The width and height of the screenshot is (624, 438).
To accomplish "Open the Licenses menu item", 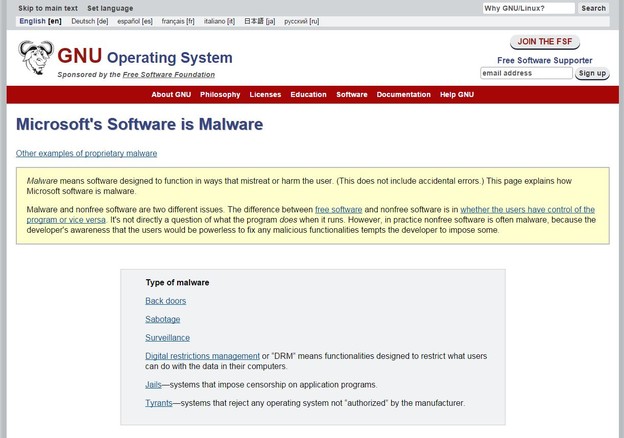I will (265, 95).
